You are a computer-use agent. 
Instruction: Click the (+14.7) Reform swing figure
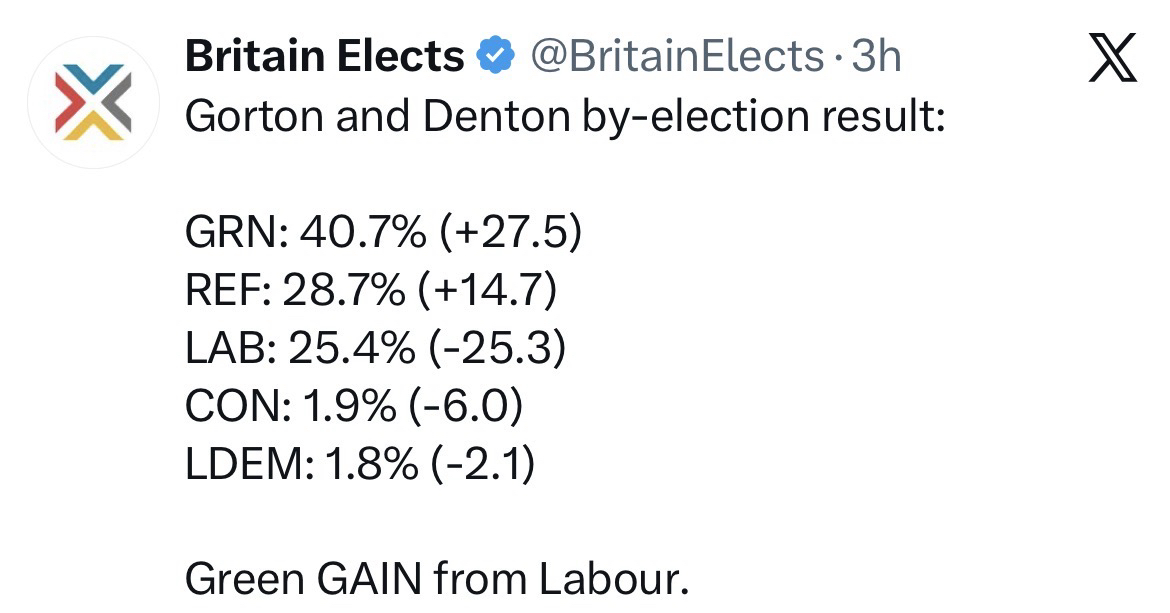pos(486,291)
